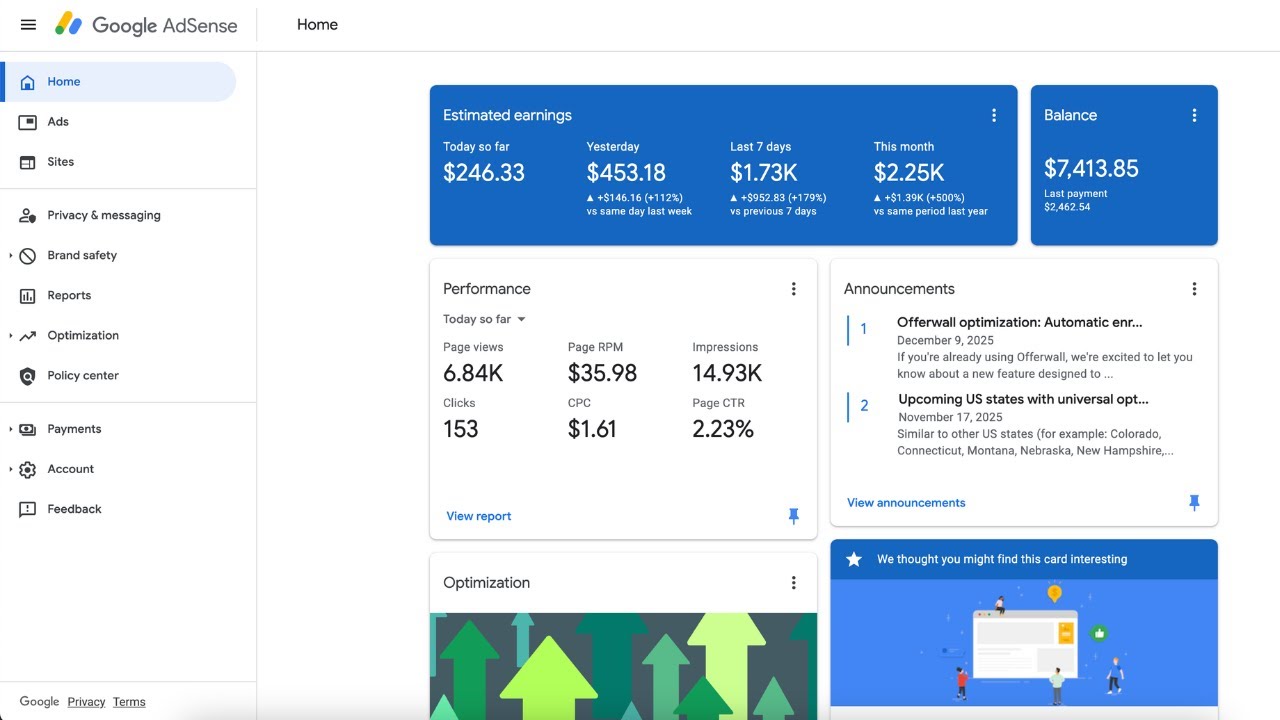Click Today so far earnings $246.33
Screen dimensions: 1280x720
(484, 172)
